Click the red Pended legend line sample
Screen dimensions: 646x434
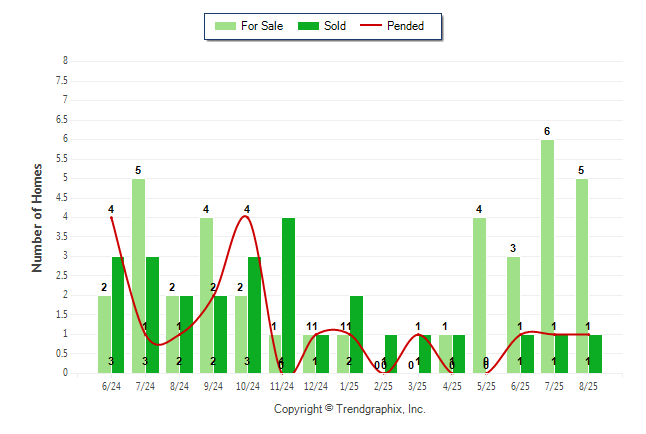[x=371, y=26]
